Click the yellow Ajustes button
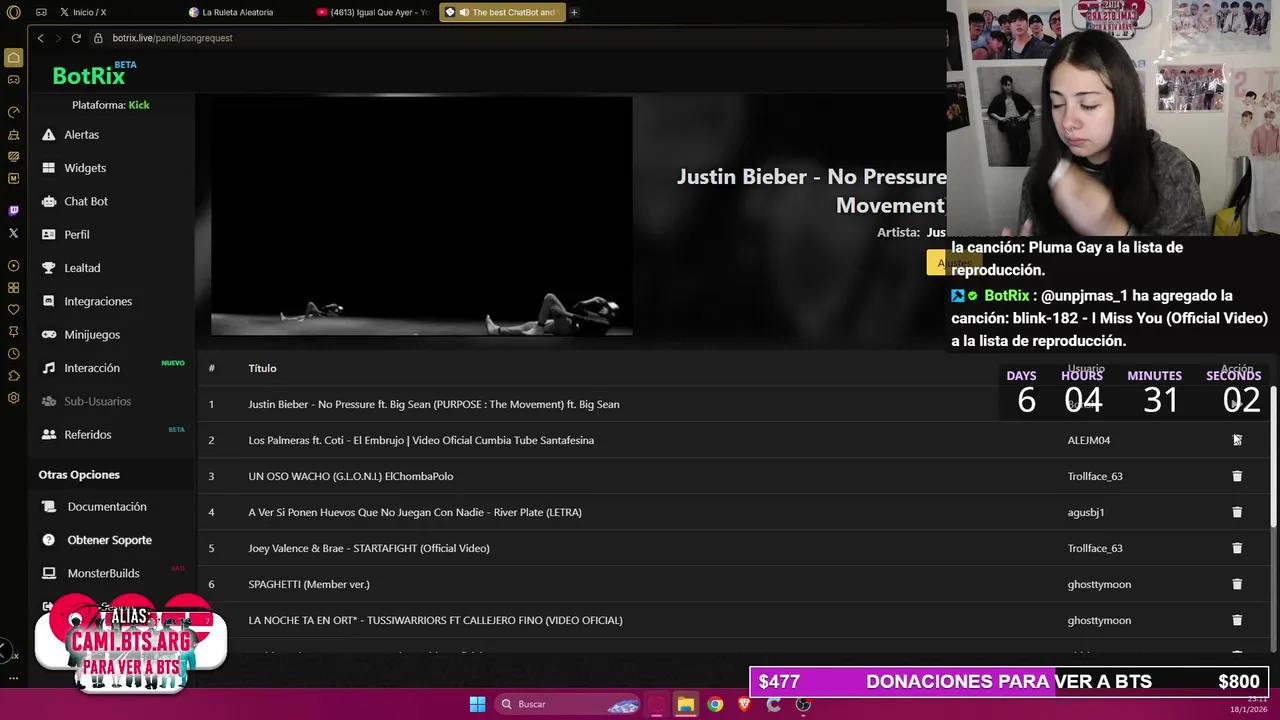The width and height of the screenshot is (1280, 720). pyautogui.click(x=954, y=263)
